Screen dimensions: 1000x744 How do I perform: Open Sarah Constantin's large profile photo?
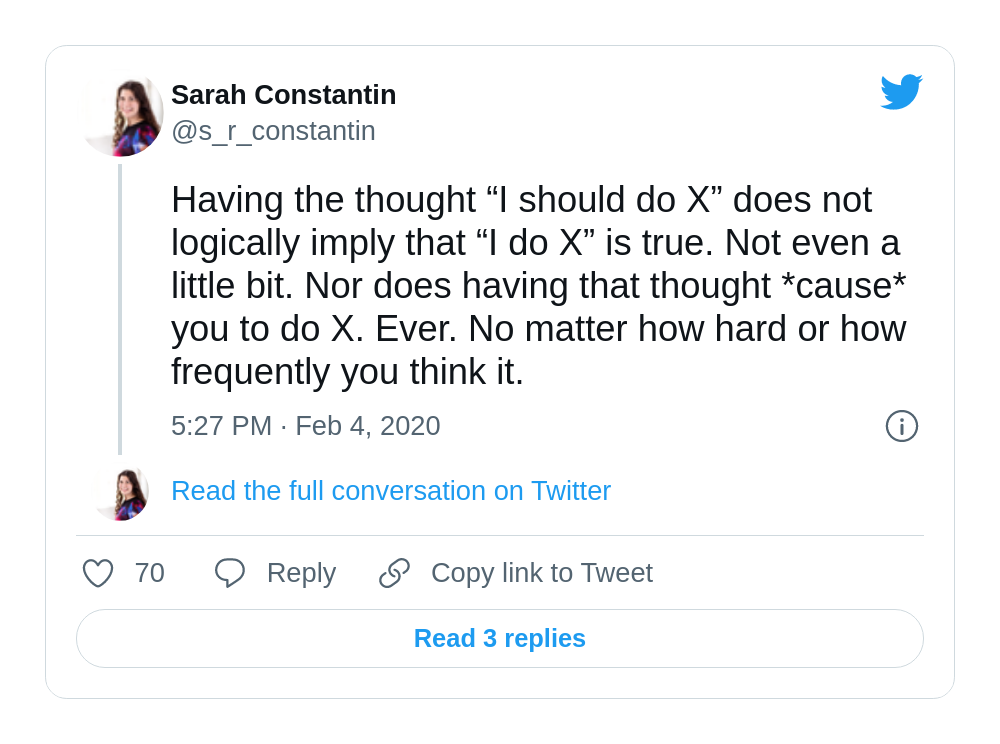(121, 115)
